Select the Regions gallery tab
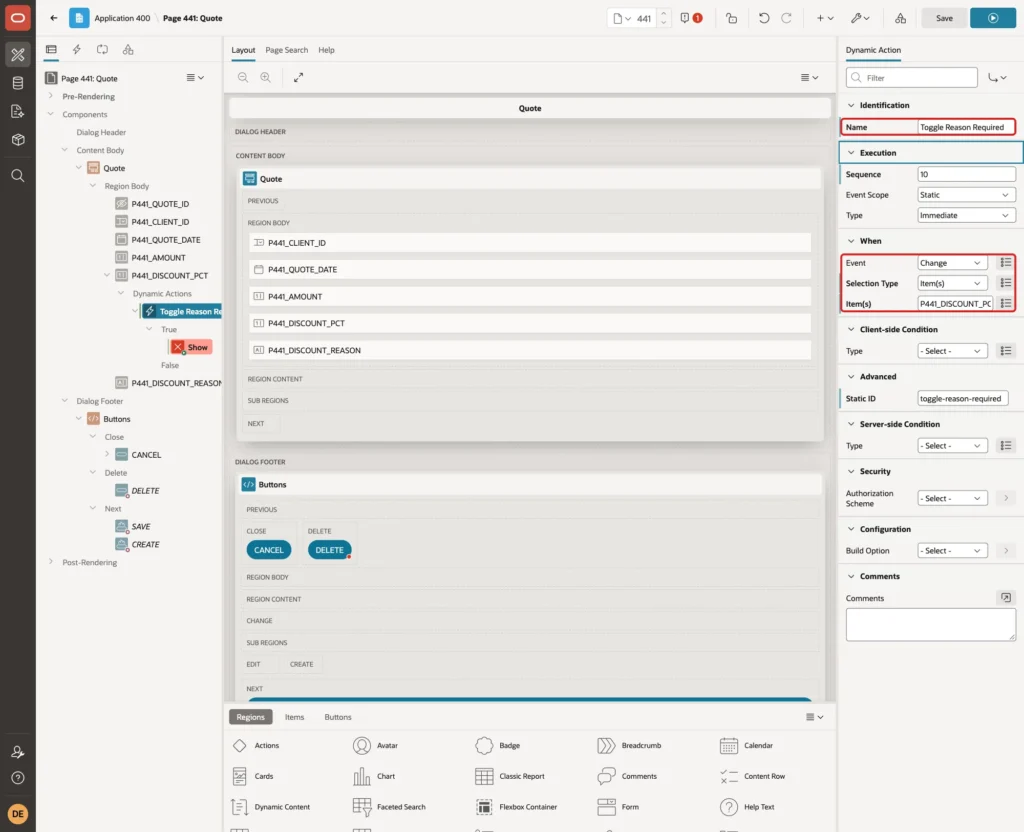Image resolution: width=1024 pixels, height=832 pixels. tap(250, 717)
